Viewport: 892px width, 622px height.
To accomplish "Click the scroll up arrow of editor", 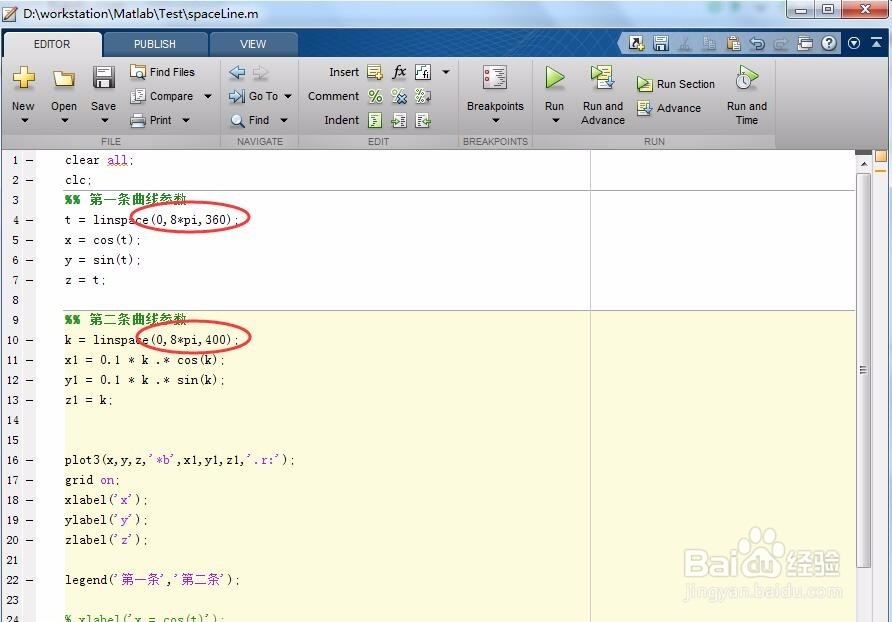I will pos(863,163).
